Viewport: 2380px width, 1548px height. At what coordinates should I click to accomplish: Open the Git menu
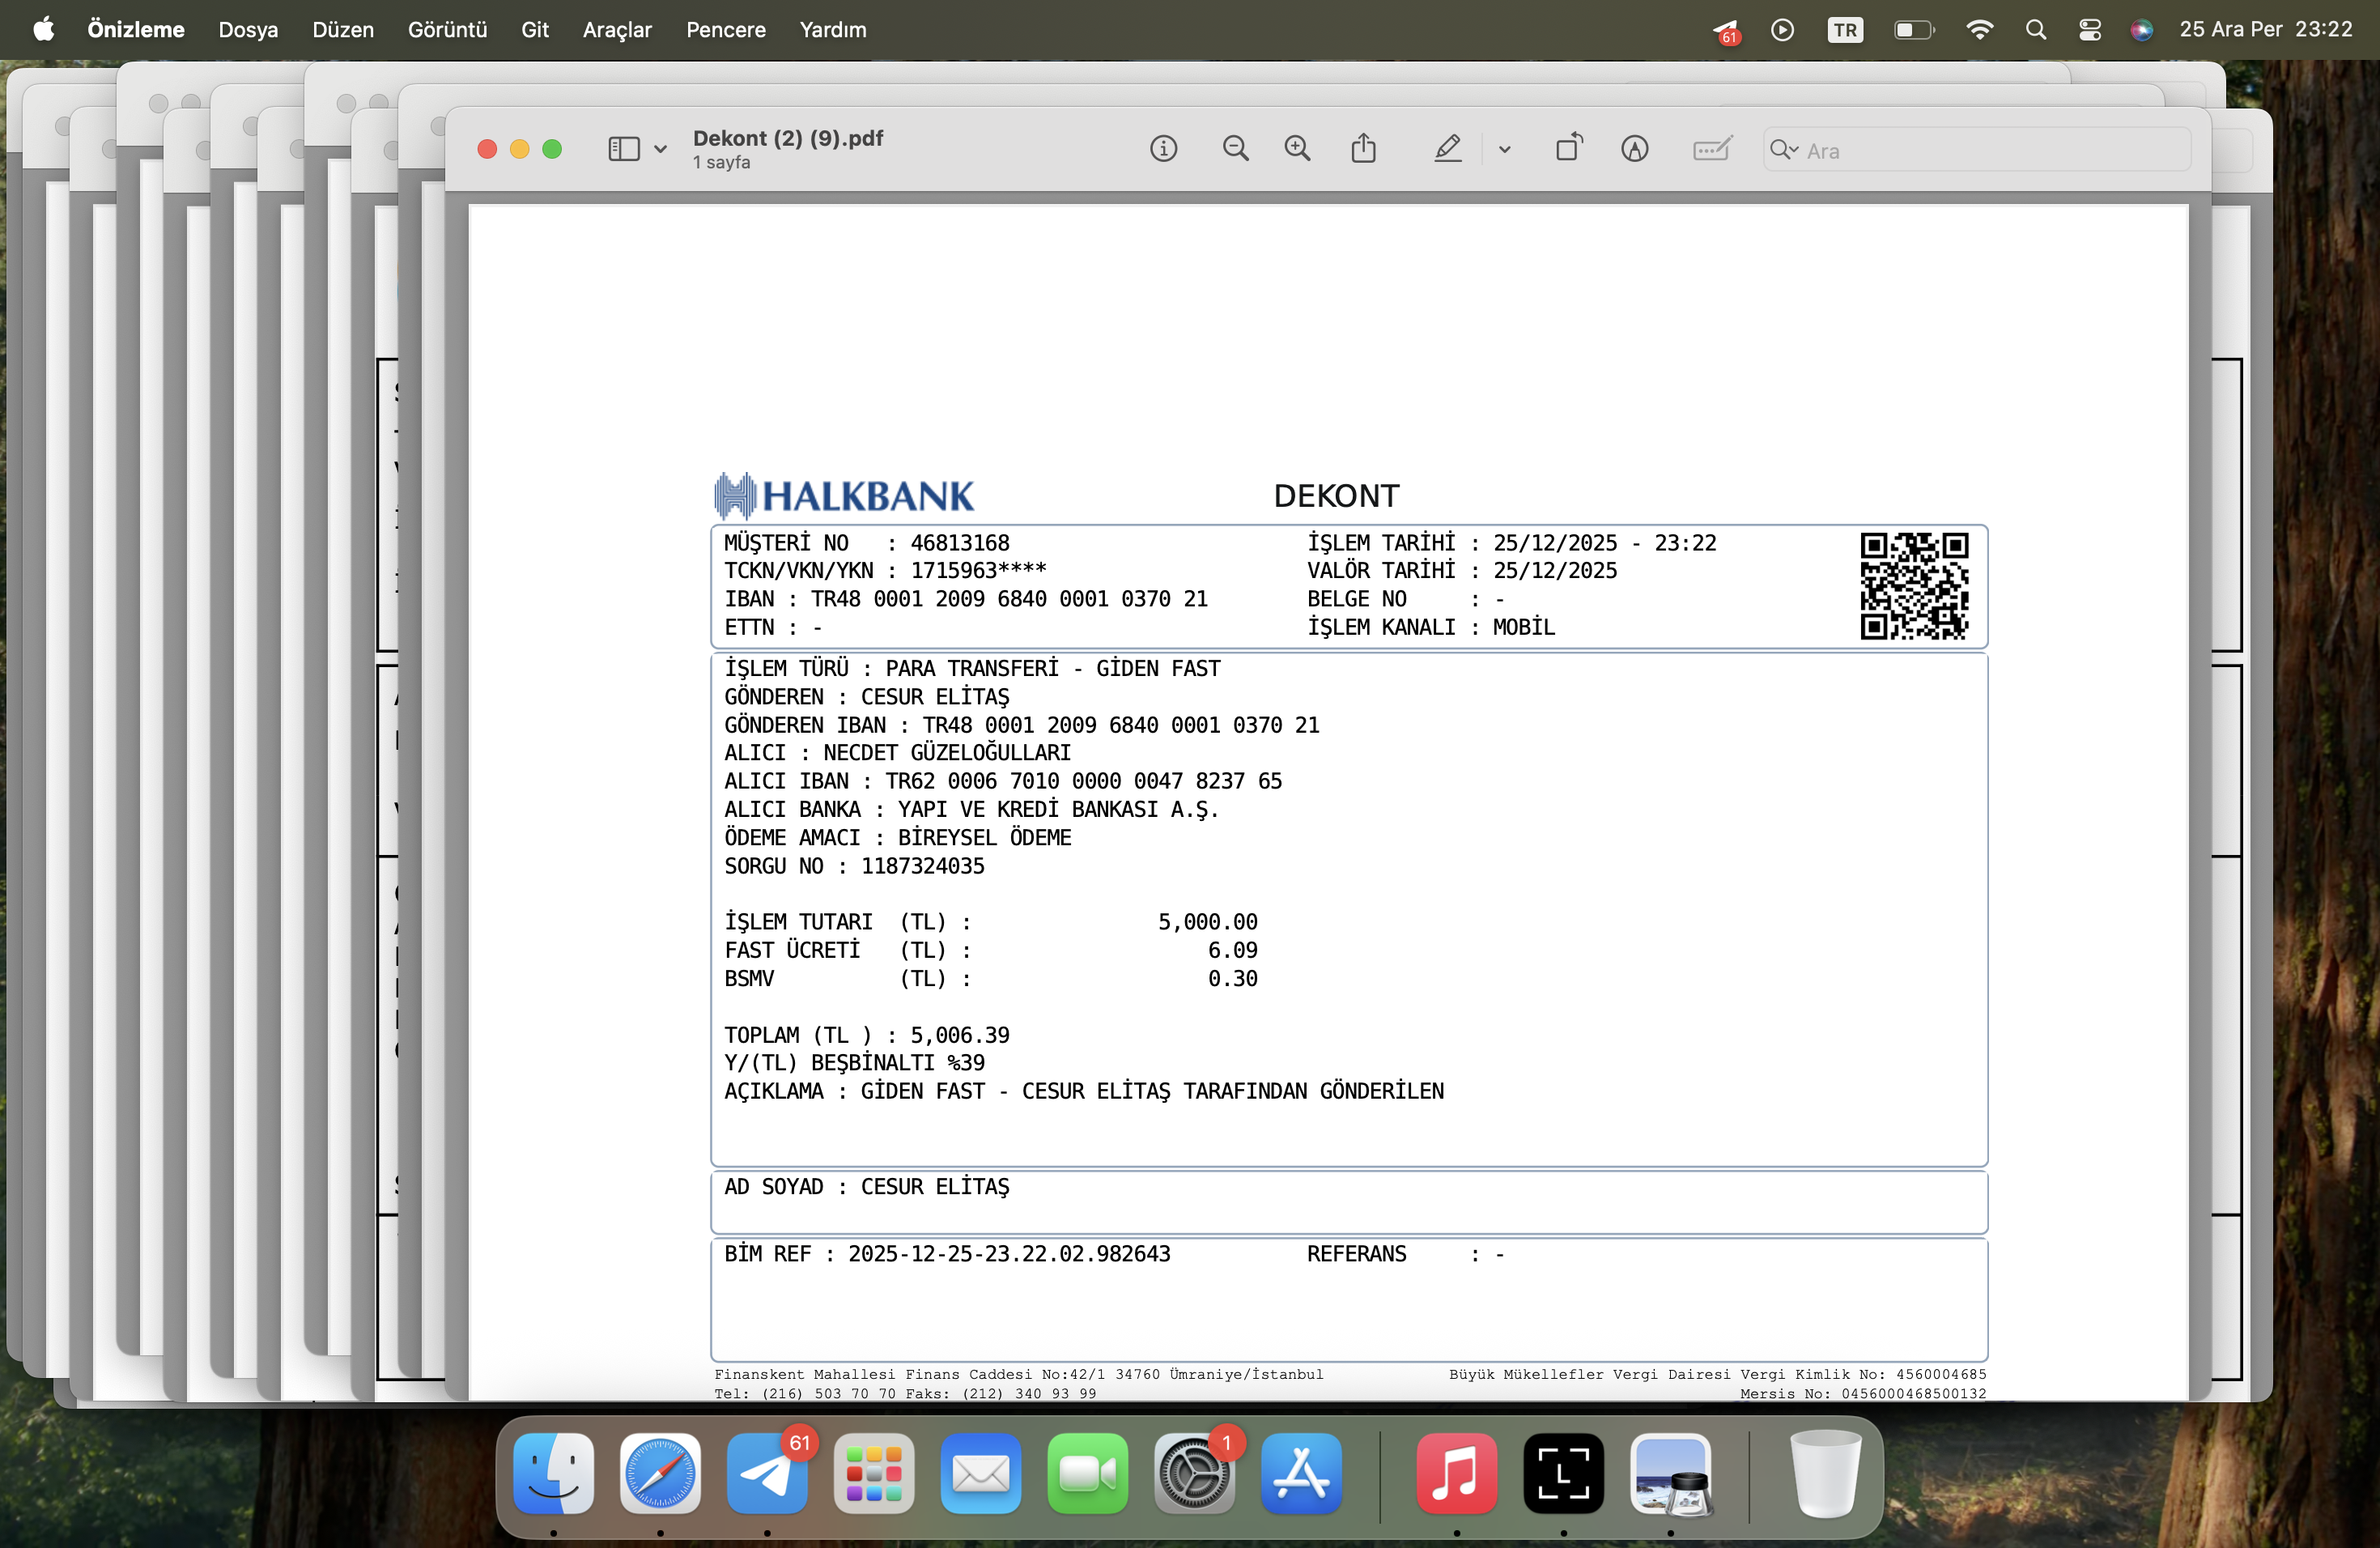pos(535,29)
